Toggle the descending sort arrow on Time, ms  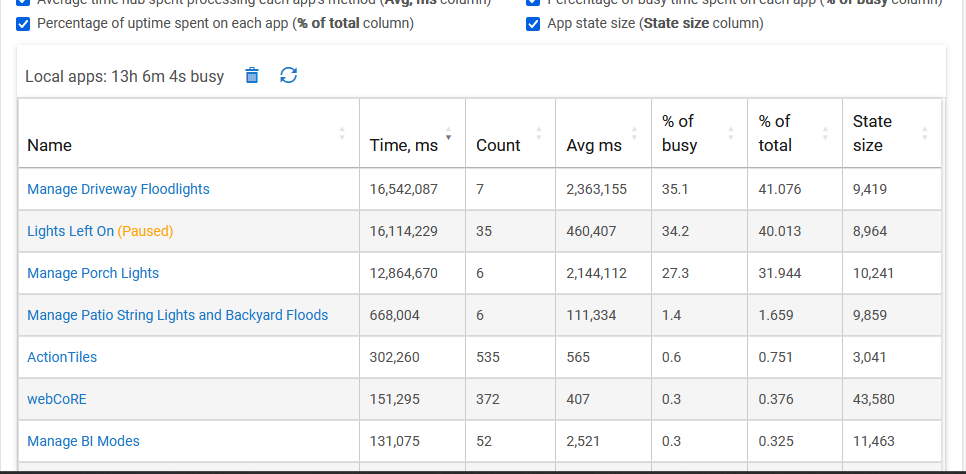[x=448, y=137]
